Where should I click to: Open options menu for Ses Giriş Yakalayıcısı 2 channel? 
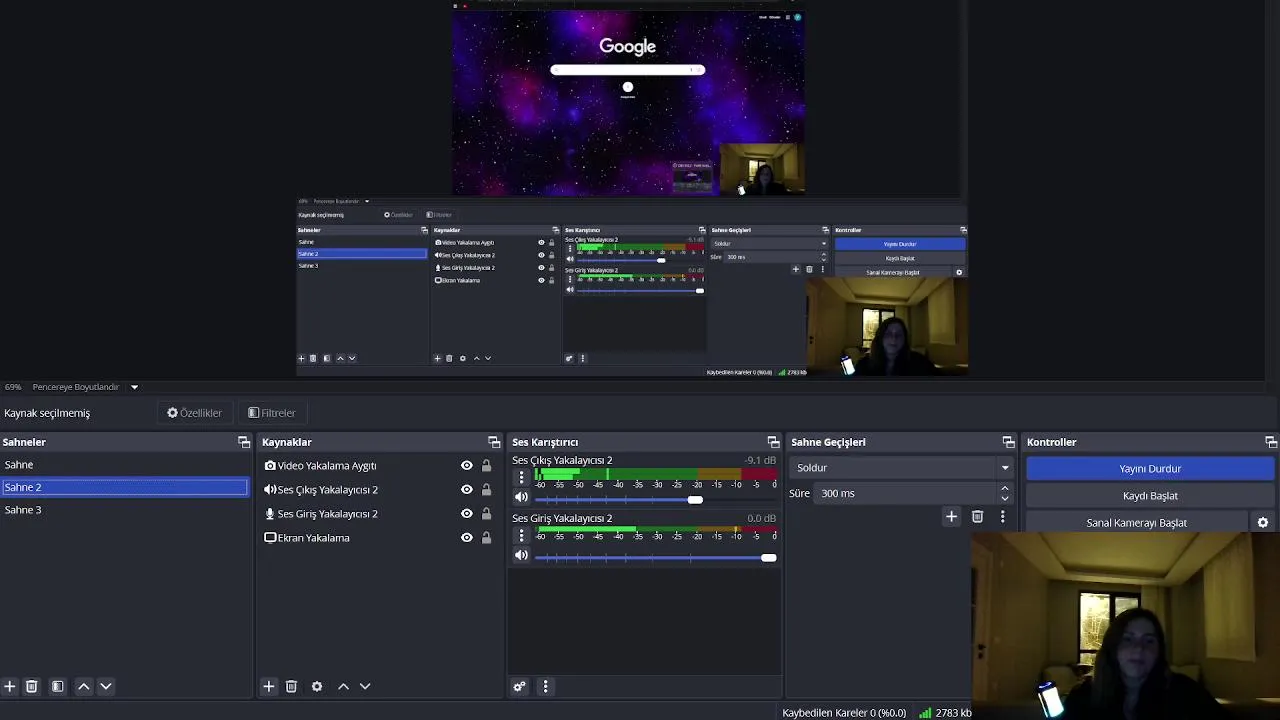[x=521, y=535]
